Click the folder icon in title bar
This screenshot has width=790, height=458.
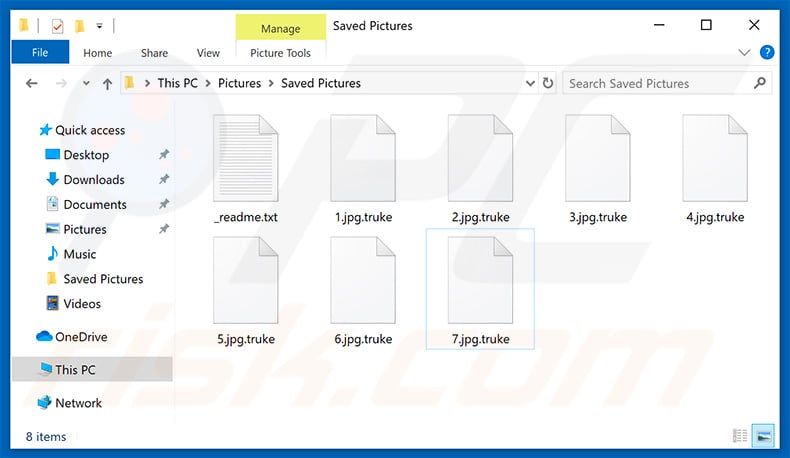24,25
